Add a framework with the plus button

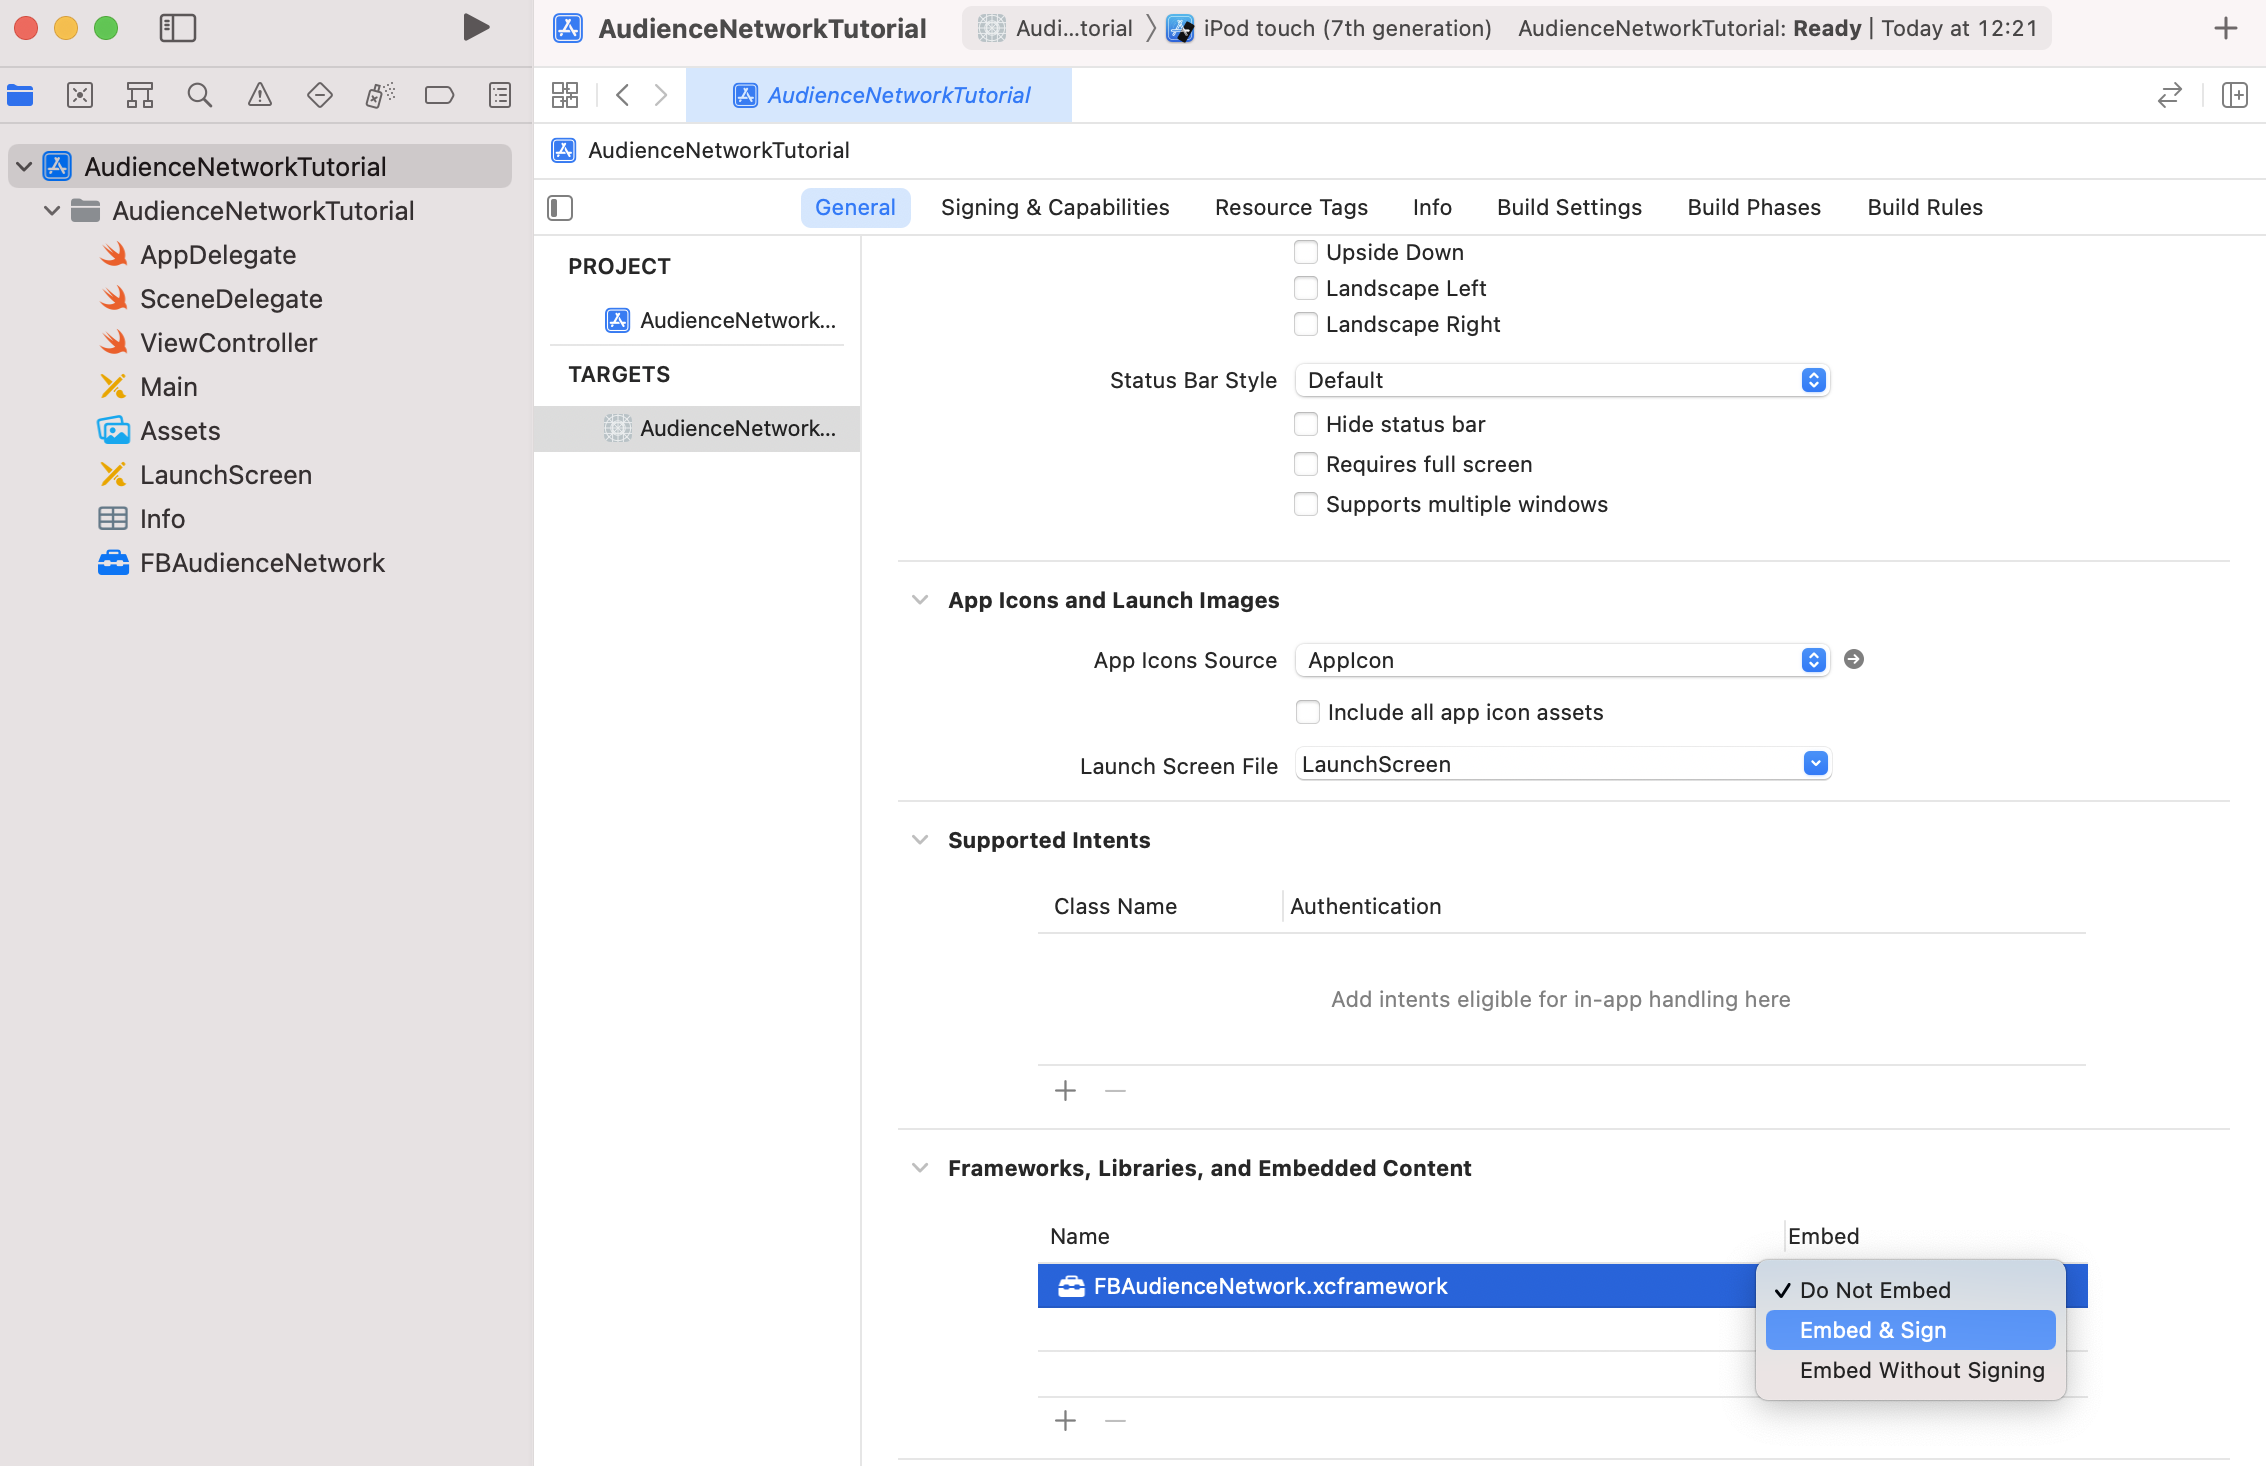pos(1066,1420)
